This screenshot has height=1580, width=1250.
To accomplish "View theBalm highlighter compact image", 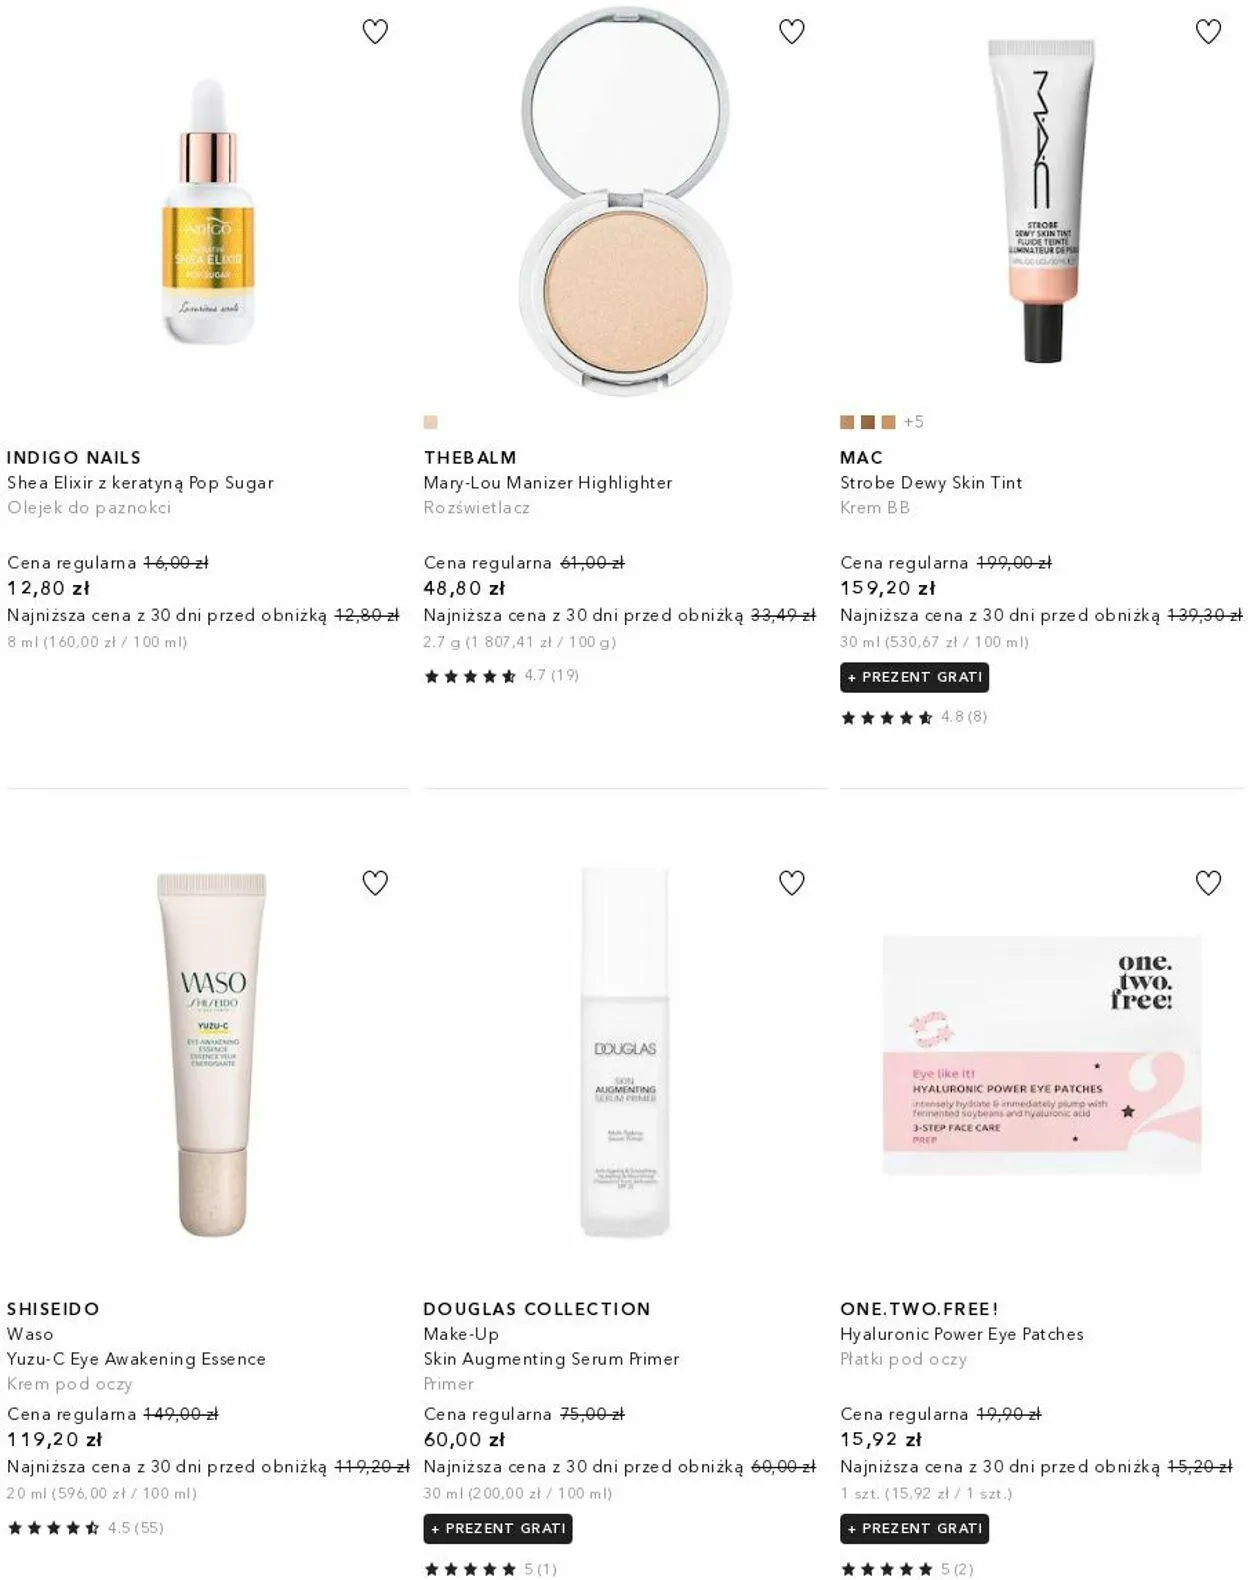I will 625,202.
